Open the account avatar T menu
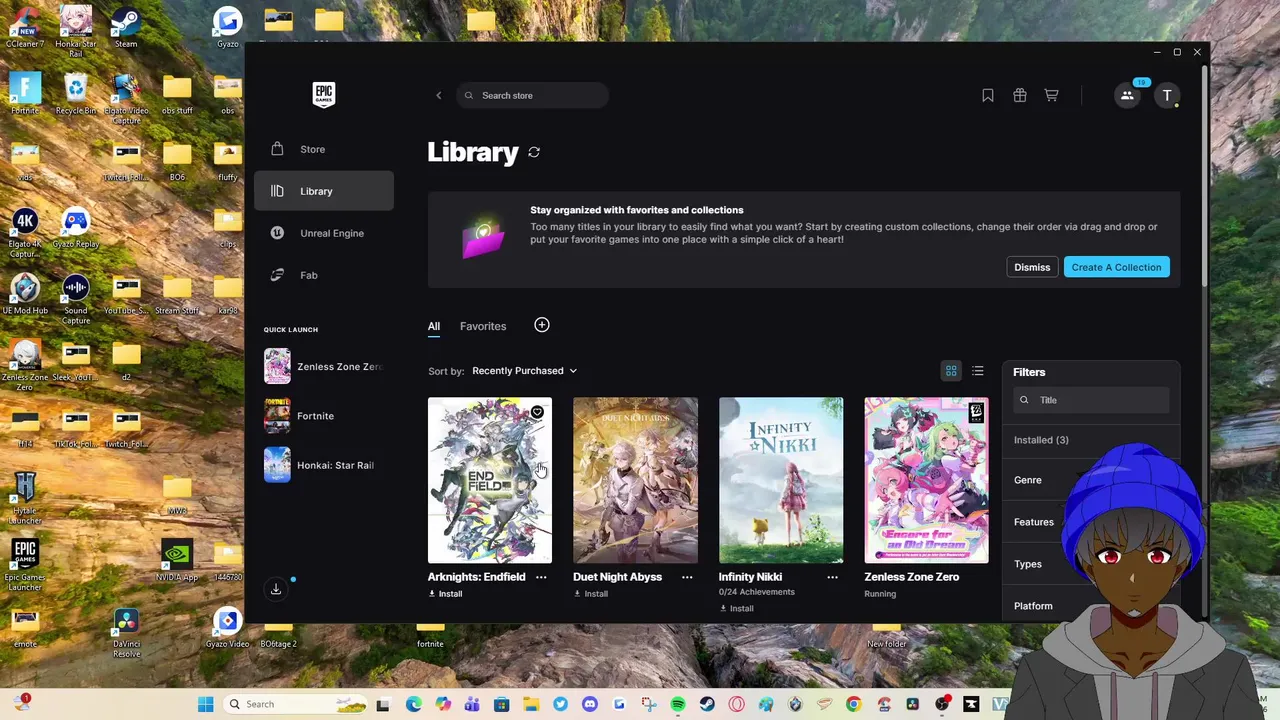Screen dimensions: 1280x720 pos(1167,95)
